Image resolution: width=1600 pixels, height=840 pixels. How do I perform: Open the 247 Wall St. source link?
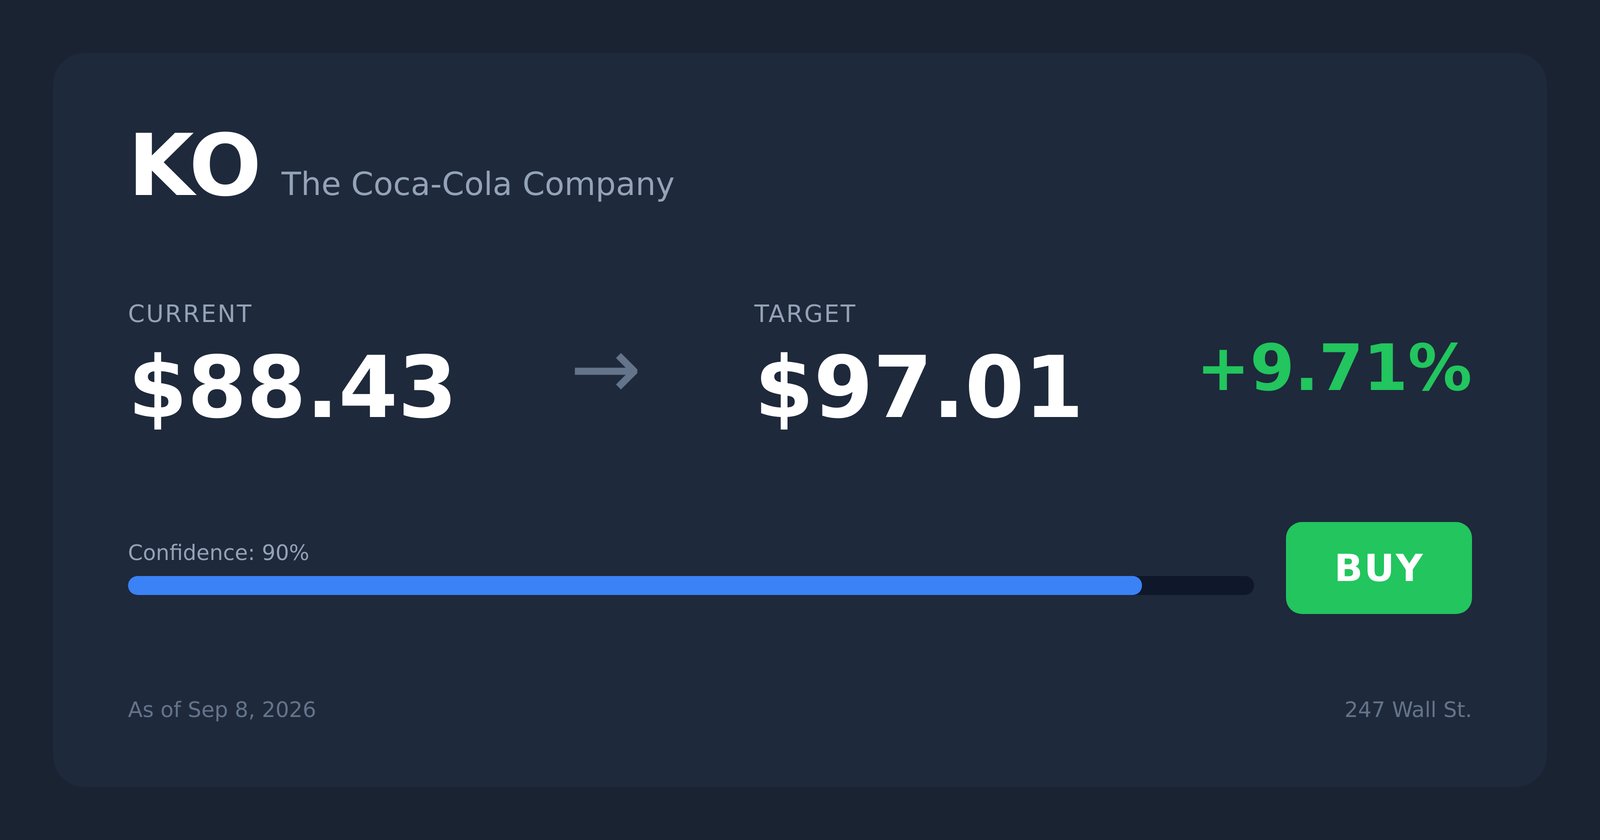[x=1408, y=710]
